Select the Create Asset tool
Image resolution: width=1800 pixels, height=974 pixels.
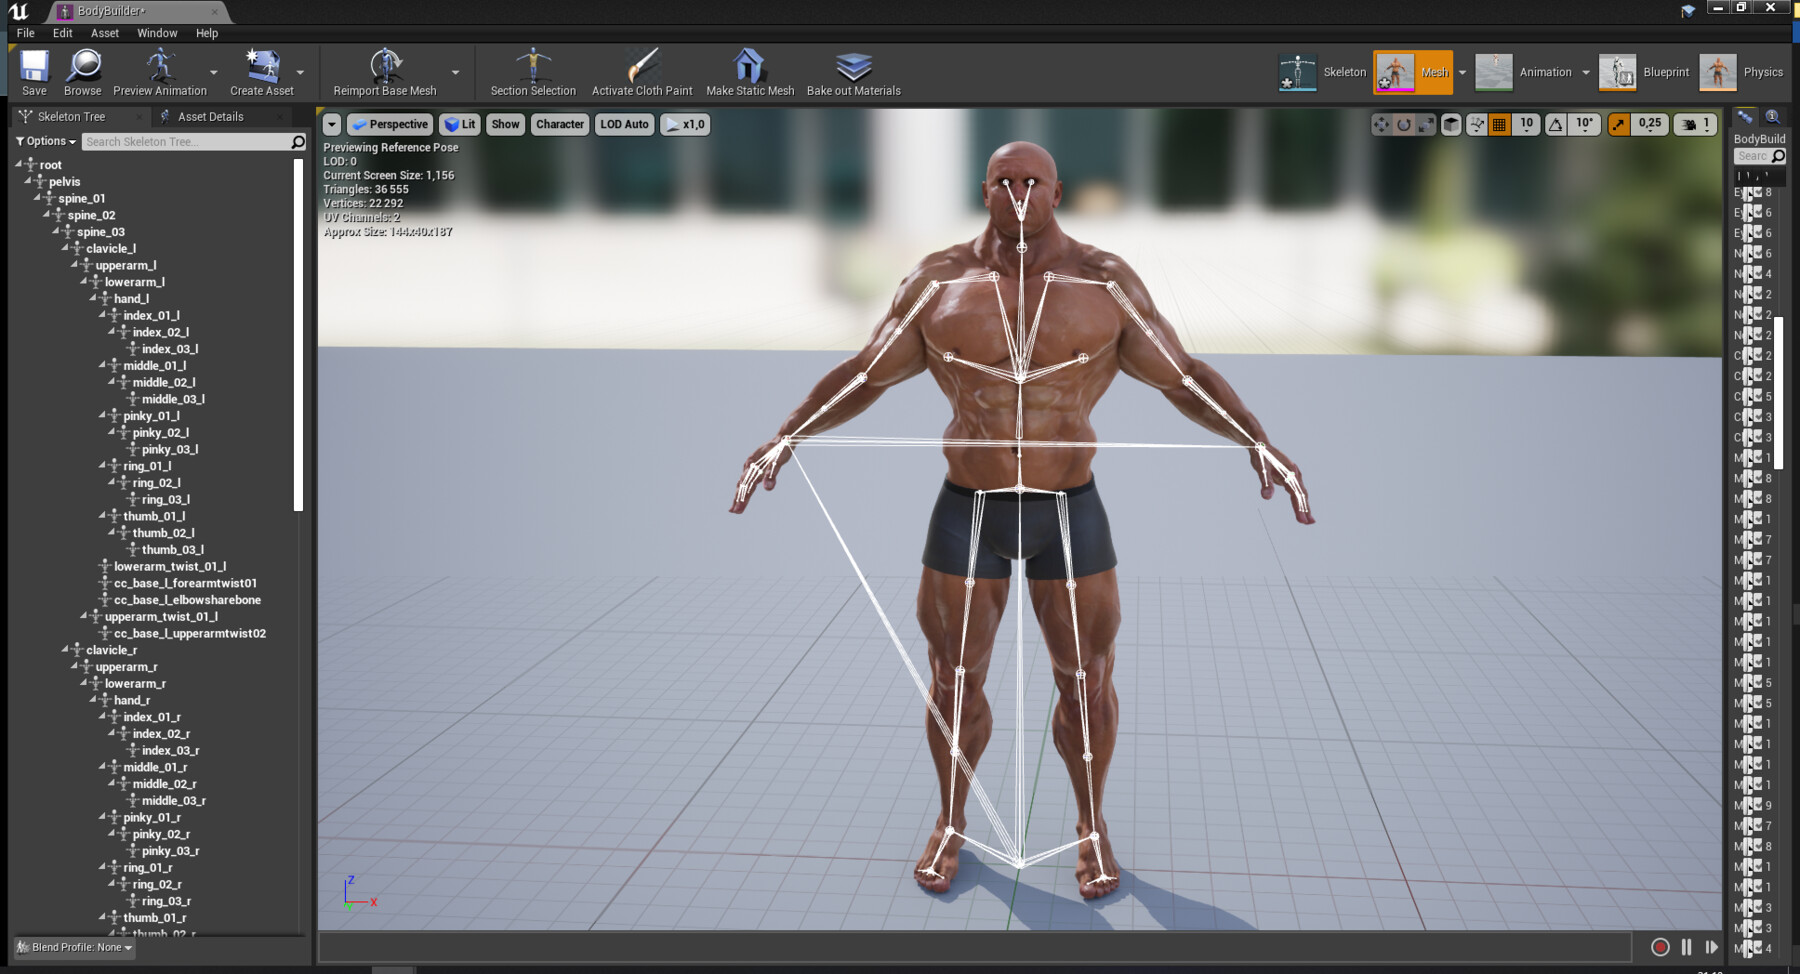262,70
